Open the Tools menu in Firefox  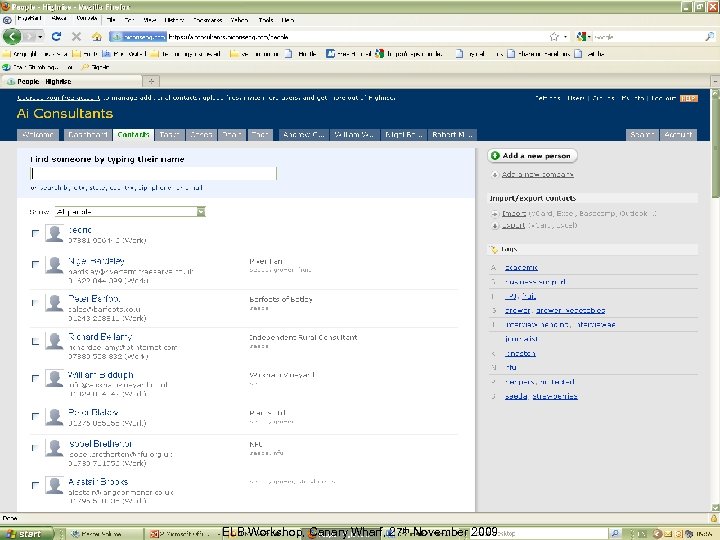pos(265,20)
